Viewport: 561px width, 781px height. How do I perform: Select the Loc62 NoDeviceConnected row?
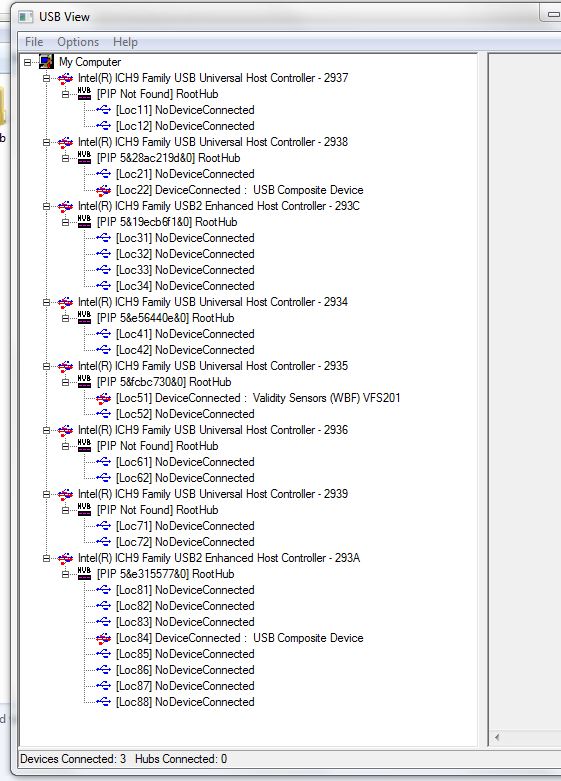click(185, 478)
